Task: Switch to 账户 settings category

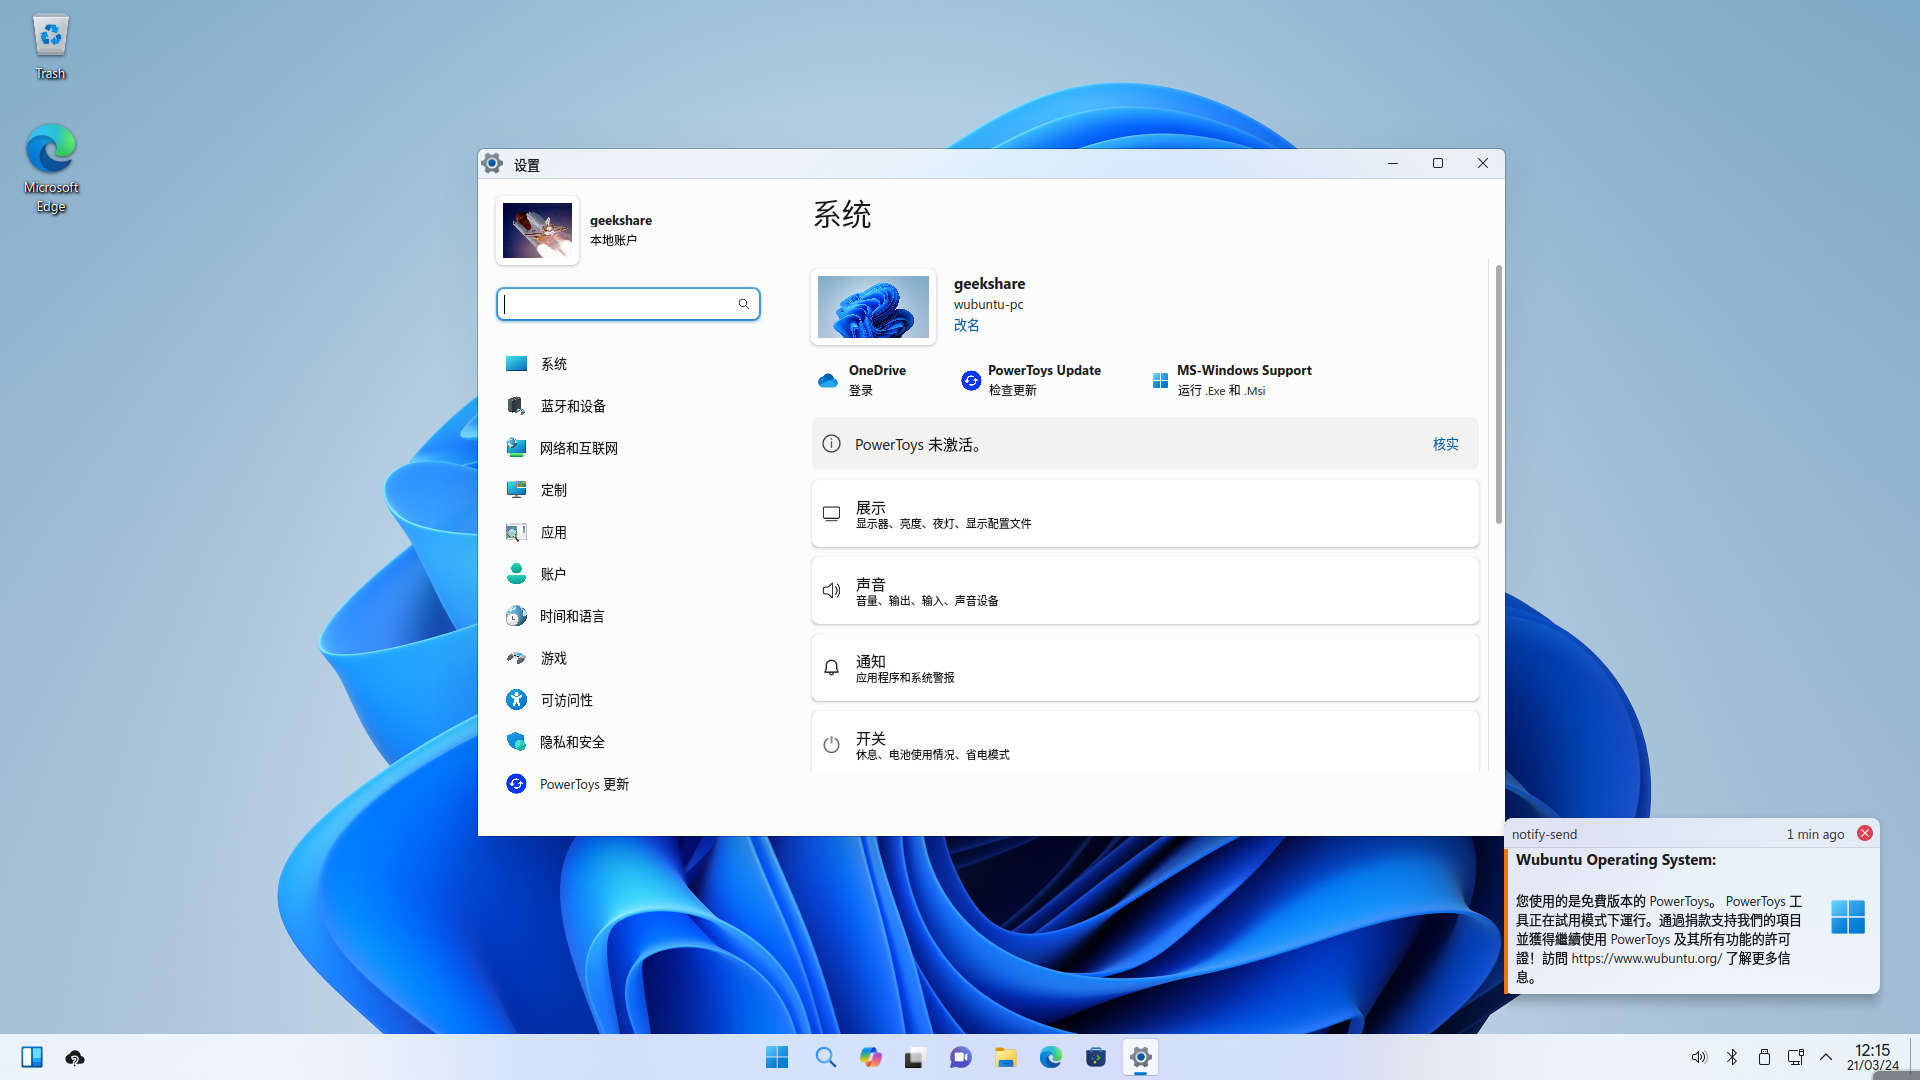Action: pyautogui.click(x=555, y=574)
